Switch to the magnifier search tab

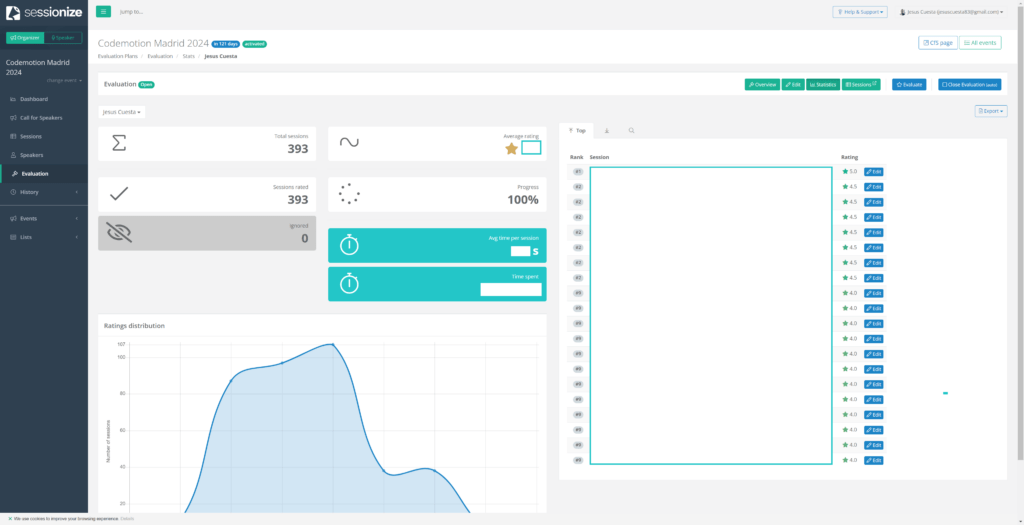tap(632, 131)
